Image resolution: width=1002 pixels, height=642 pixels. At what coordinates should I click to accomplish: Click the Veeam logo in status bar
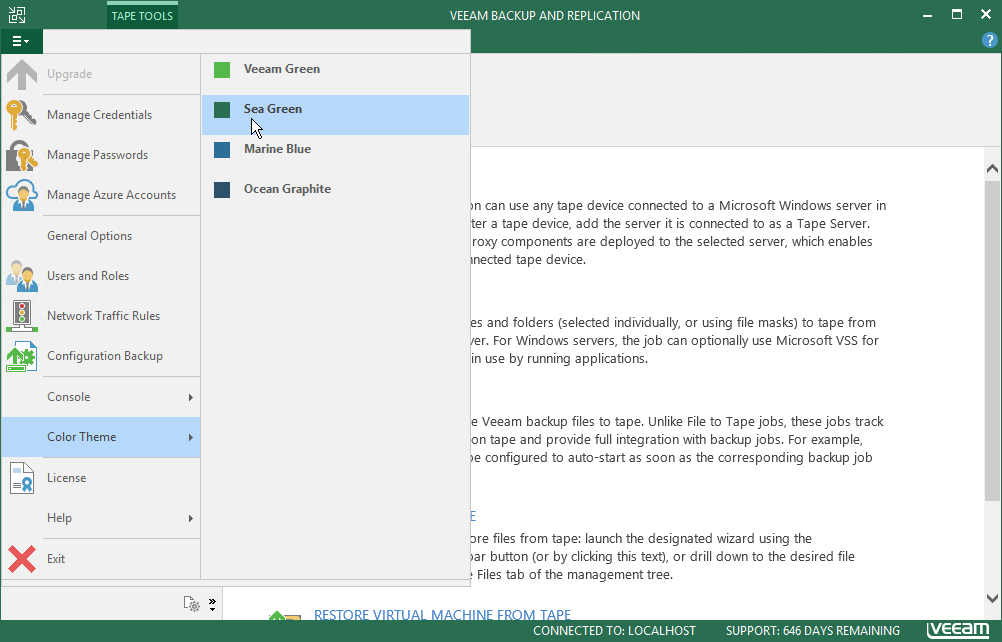tap(958, 630)
